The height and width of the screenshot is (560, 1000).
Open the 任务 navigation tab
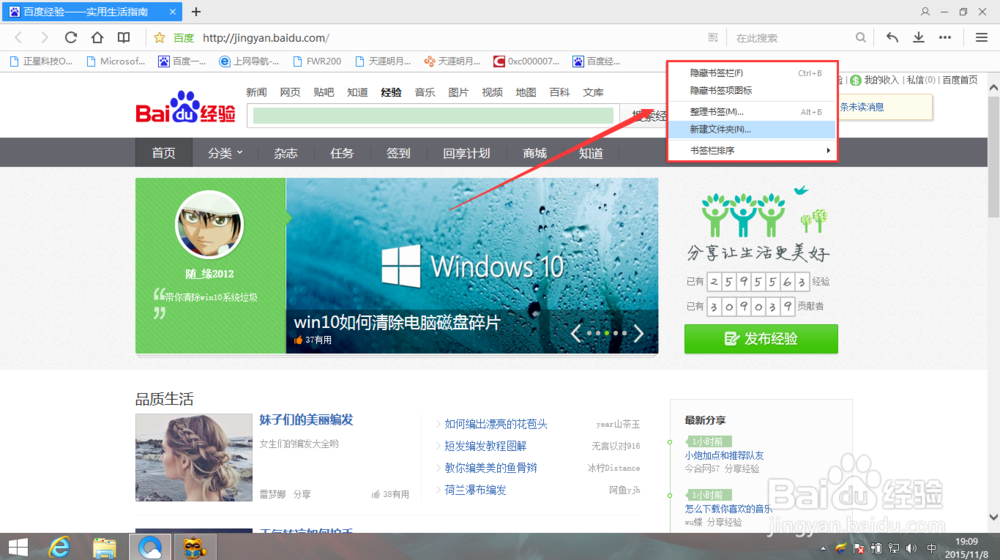pos(342,153)
